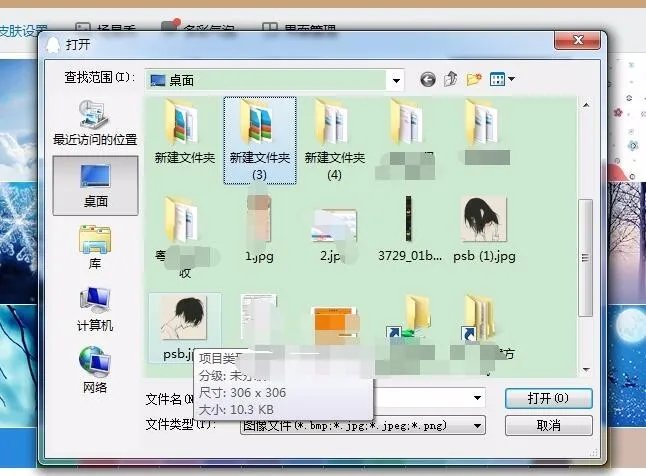The image size is (646, 476).
Task: Go up one folder level
Action: point(451,78)
